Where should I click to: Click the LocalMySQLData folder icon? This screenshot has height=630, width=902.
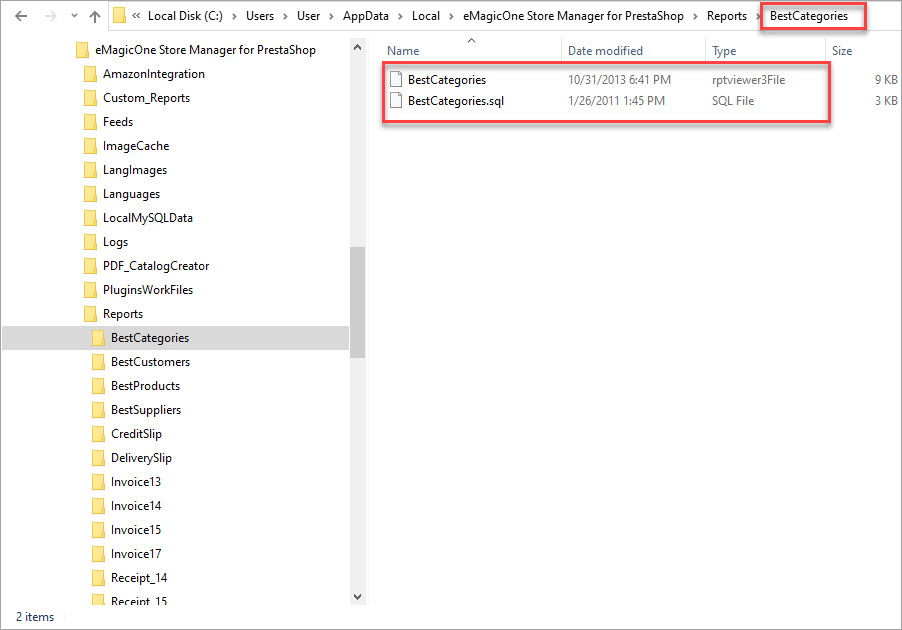pyautogui.click(x=90, y=218)
